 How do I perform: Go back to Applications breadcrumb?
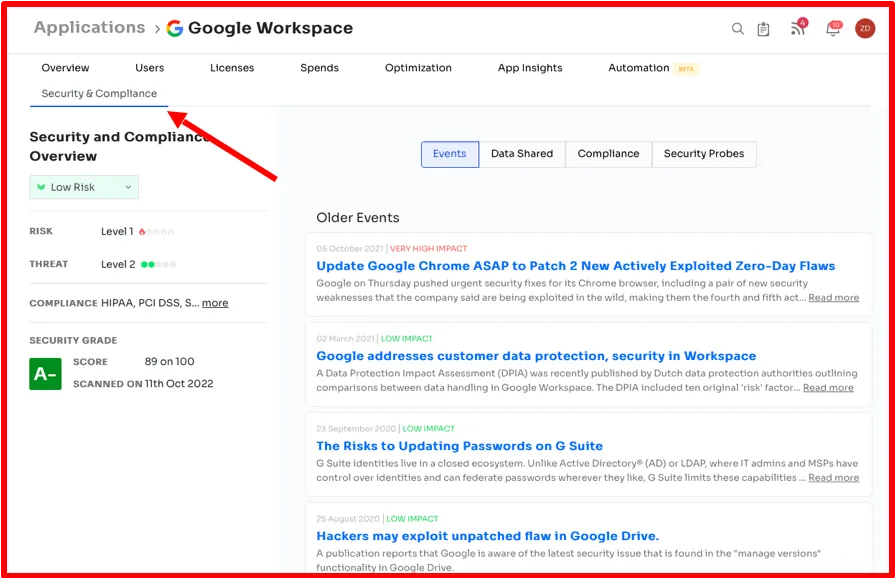(x=90, y=27)
